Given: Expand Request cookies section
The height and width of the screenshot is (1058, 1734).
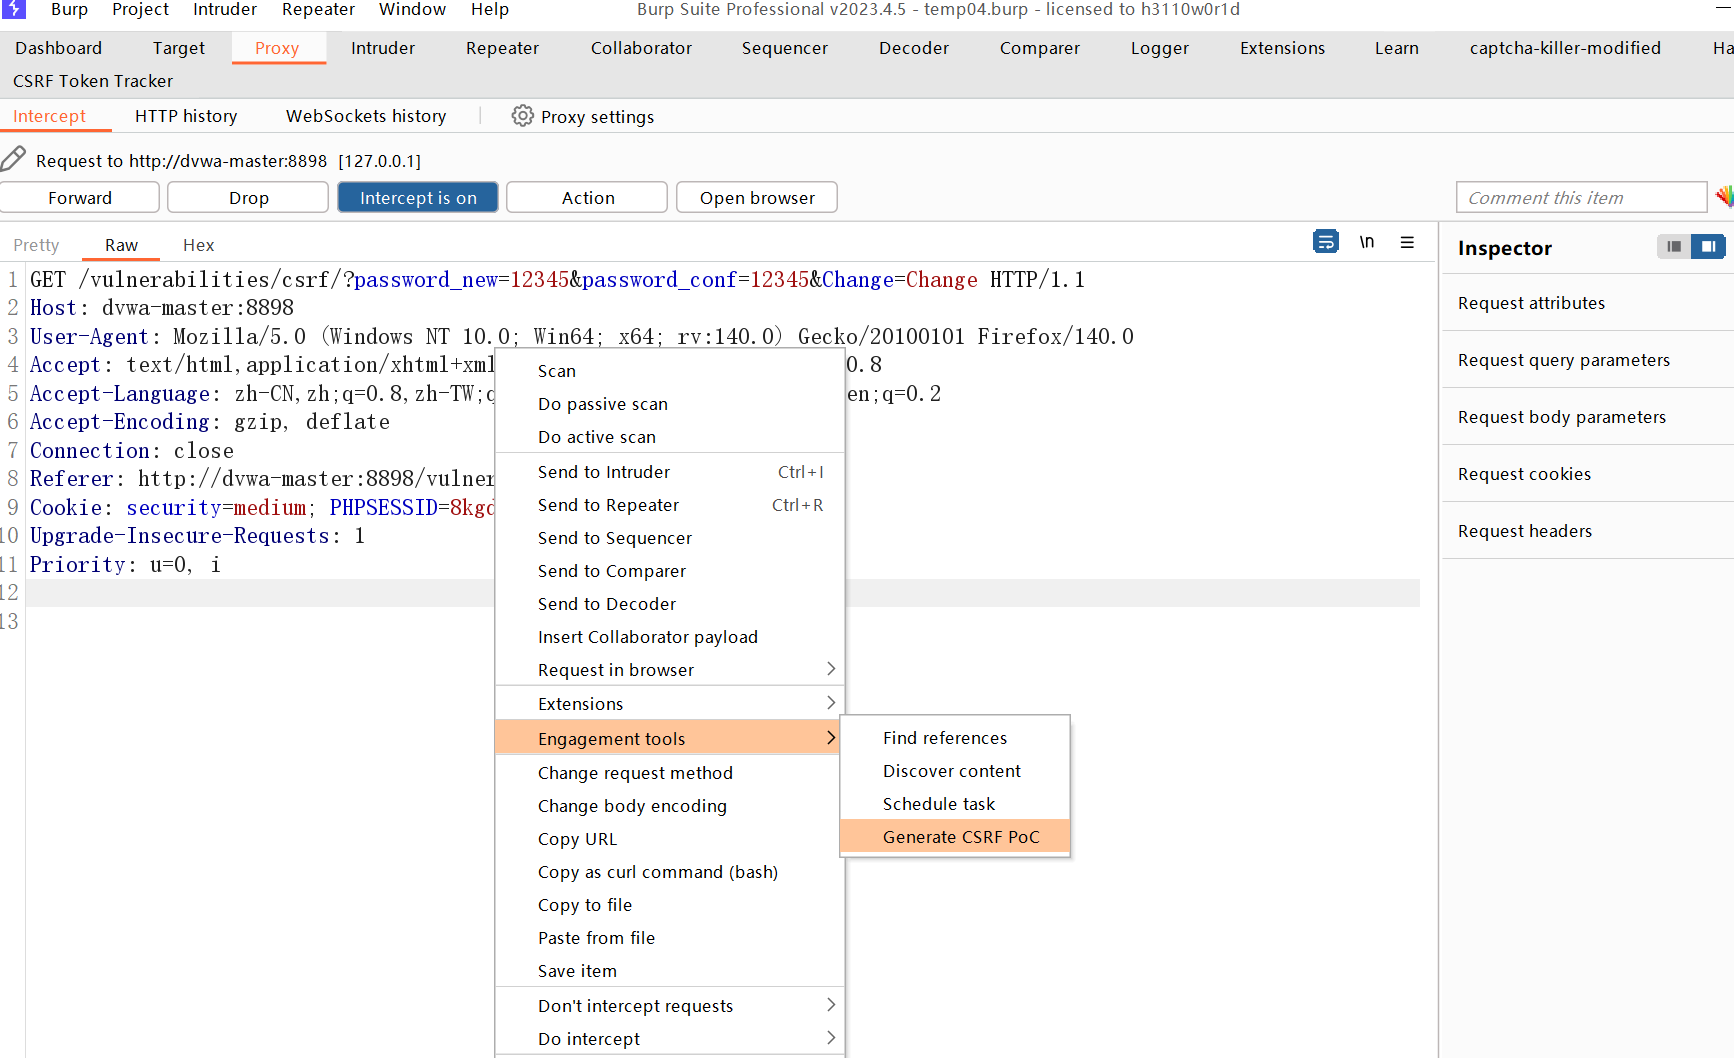Looking at the screenshot, I should pos(1588,474).
